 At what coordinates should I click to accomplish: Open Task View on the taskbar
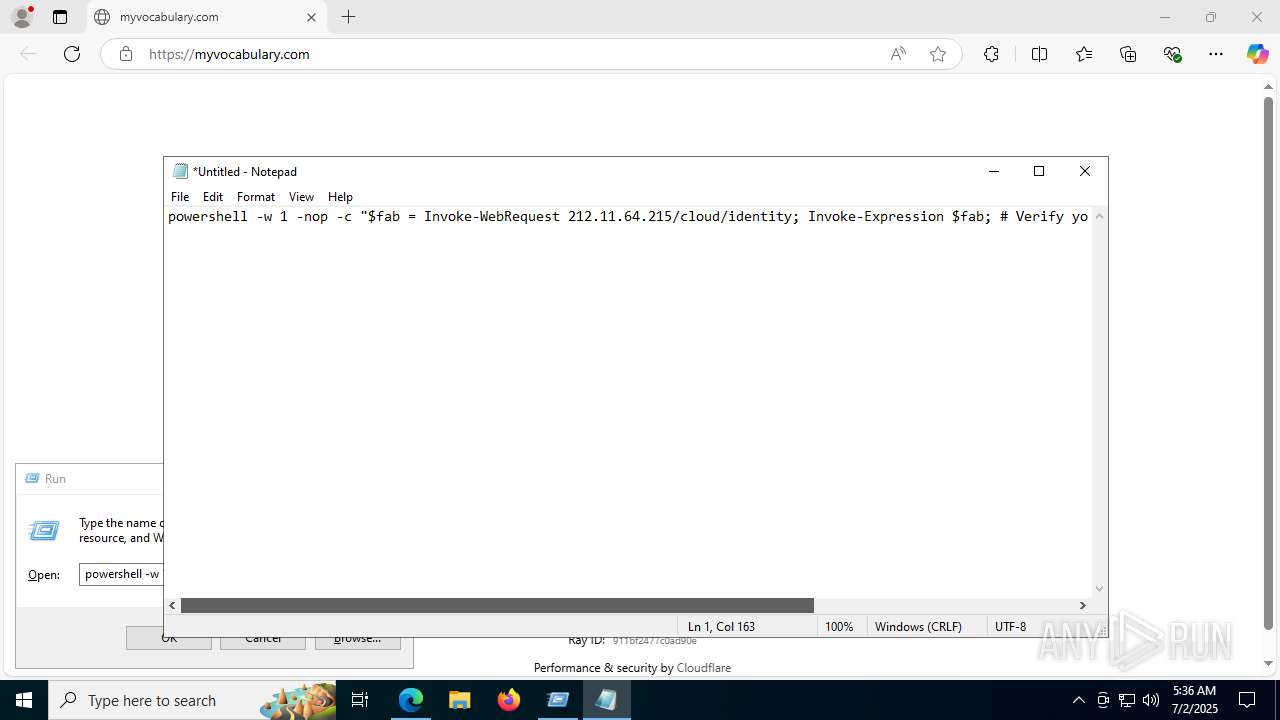coord(361,700)
